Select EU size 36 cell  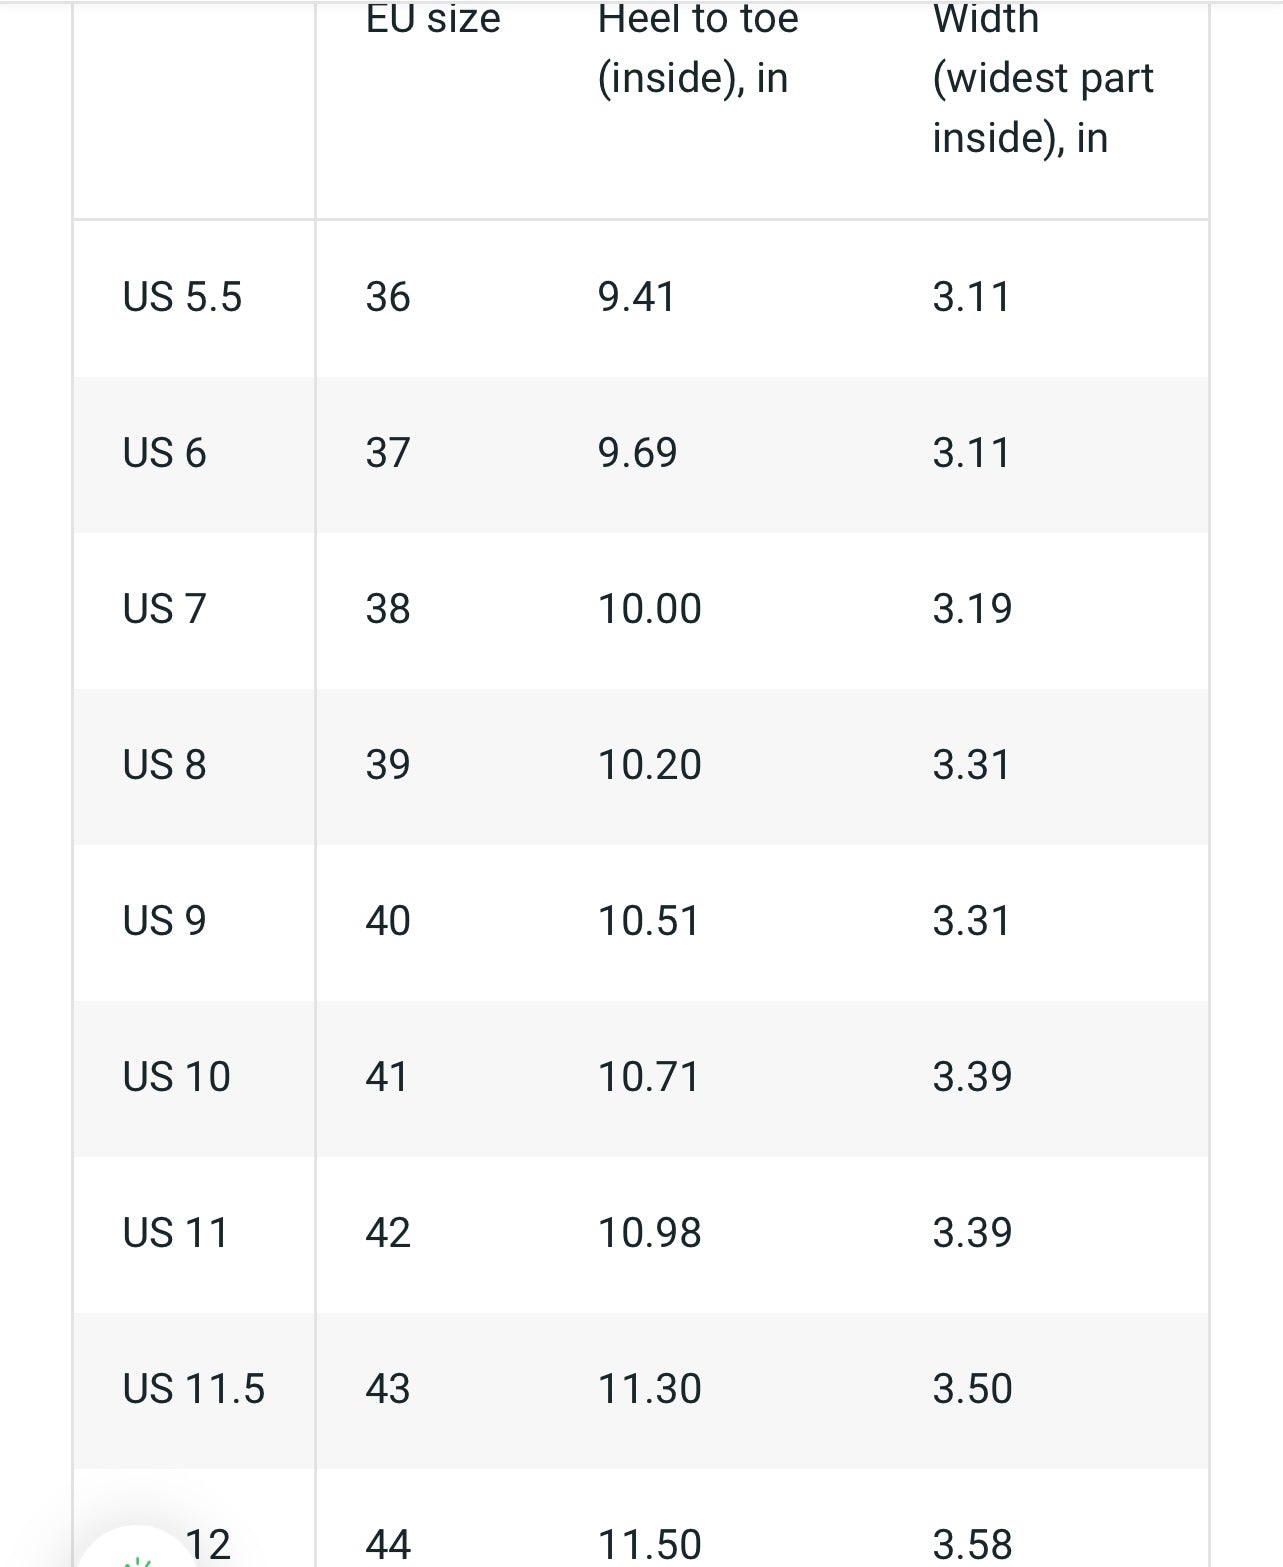pyautogui.click(x=388, y=297)
